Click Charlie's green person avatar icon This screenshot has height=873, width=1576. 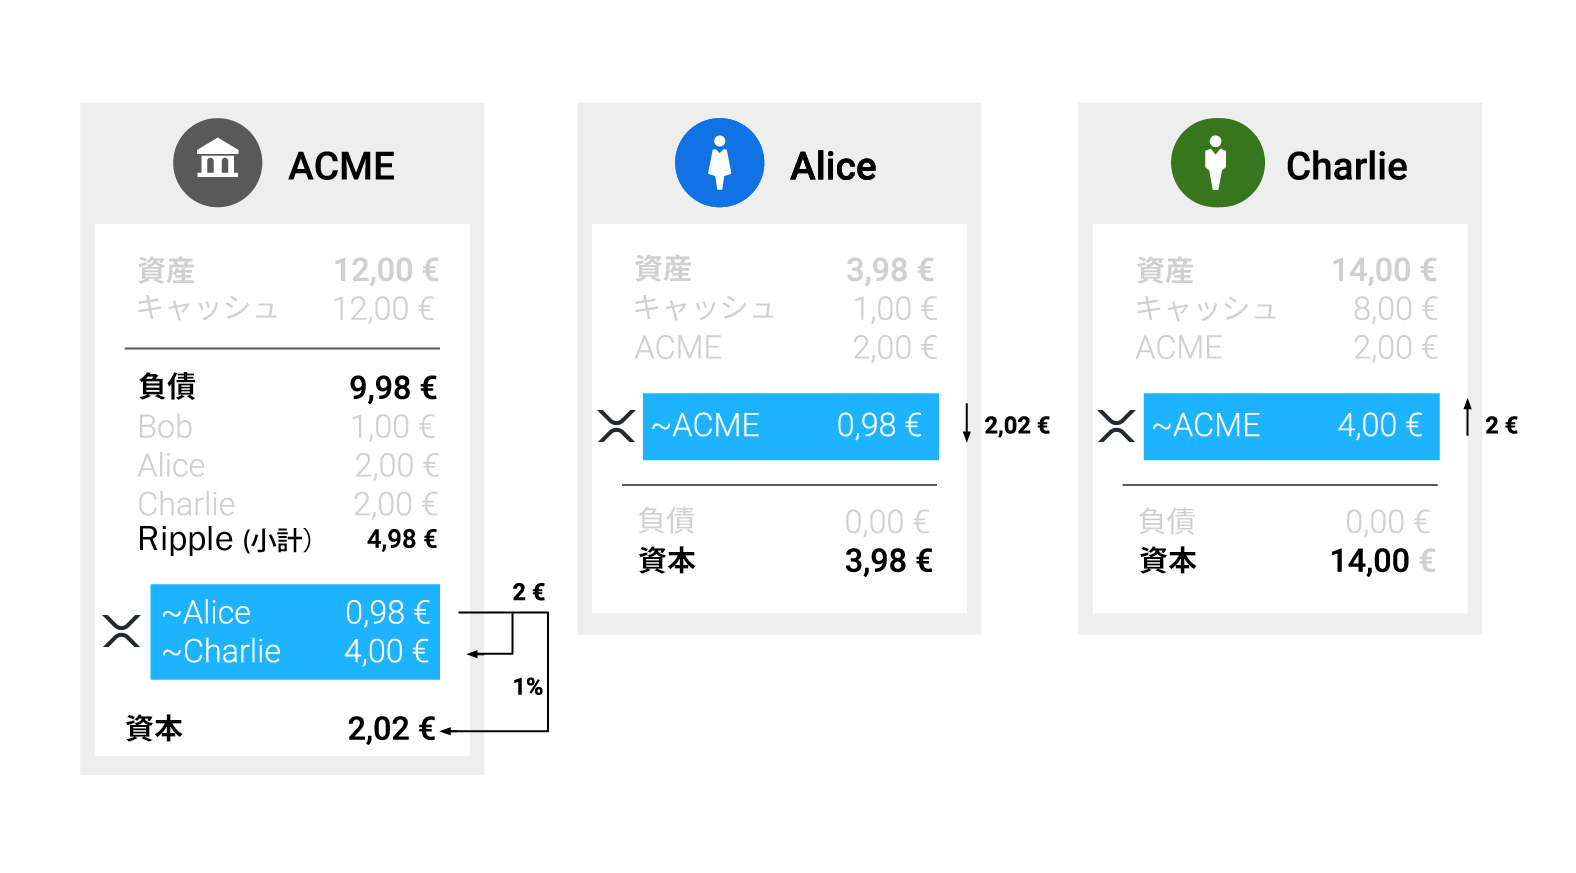(1217, 163)
